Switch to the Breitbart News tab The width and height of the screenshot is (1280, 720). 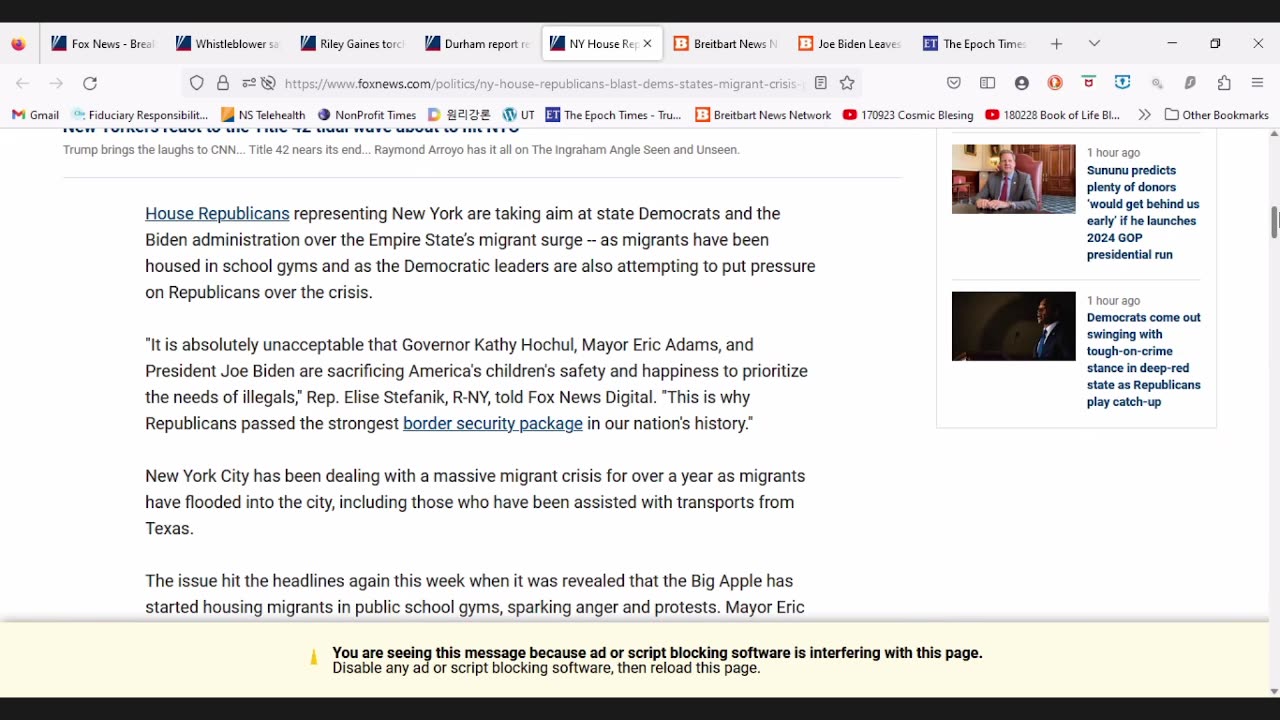[x=726, y=44]
